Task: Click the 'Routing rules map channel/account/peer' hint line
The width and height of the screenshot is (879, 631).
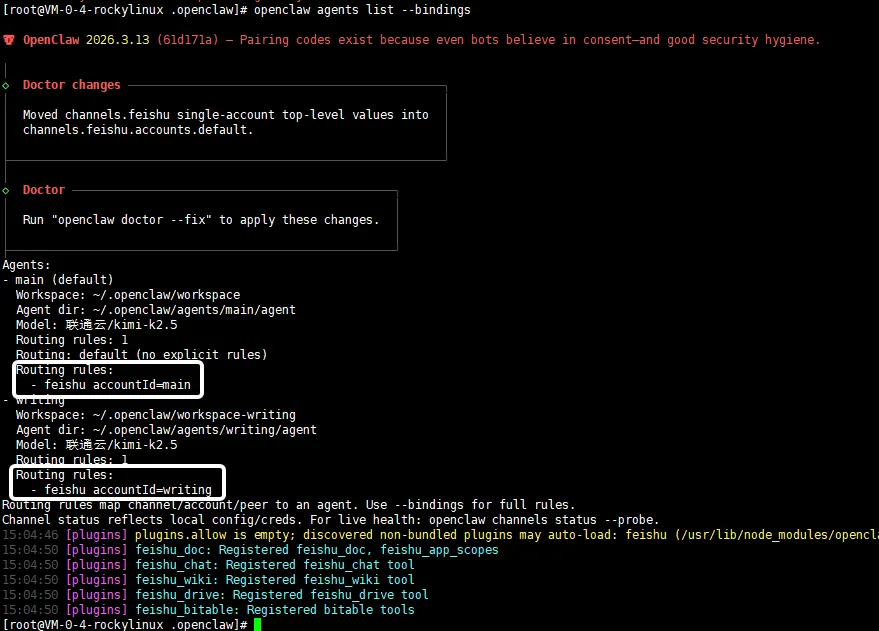Action: [x=289, y=505]
